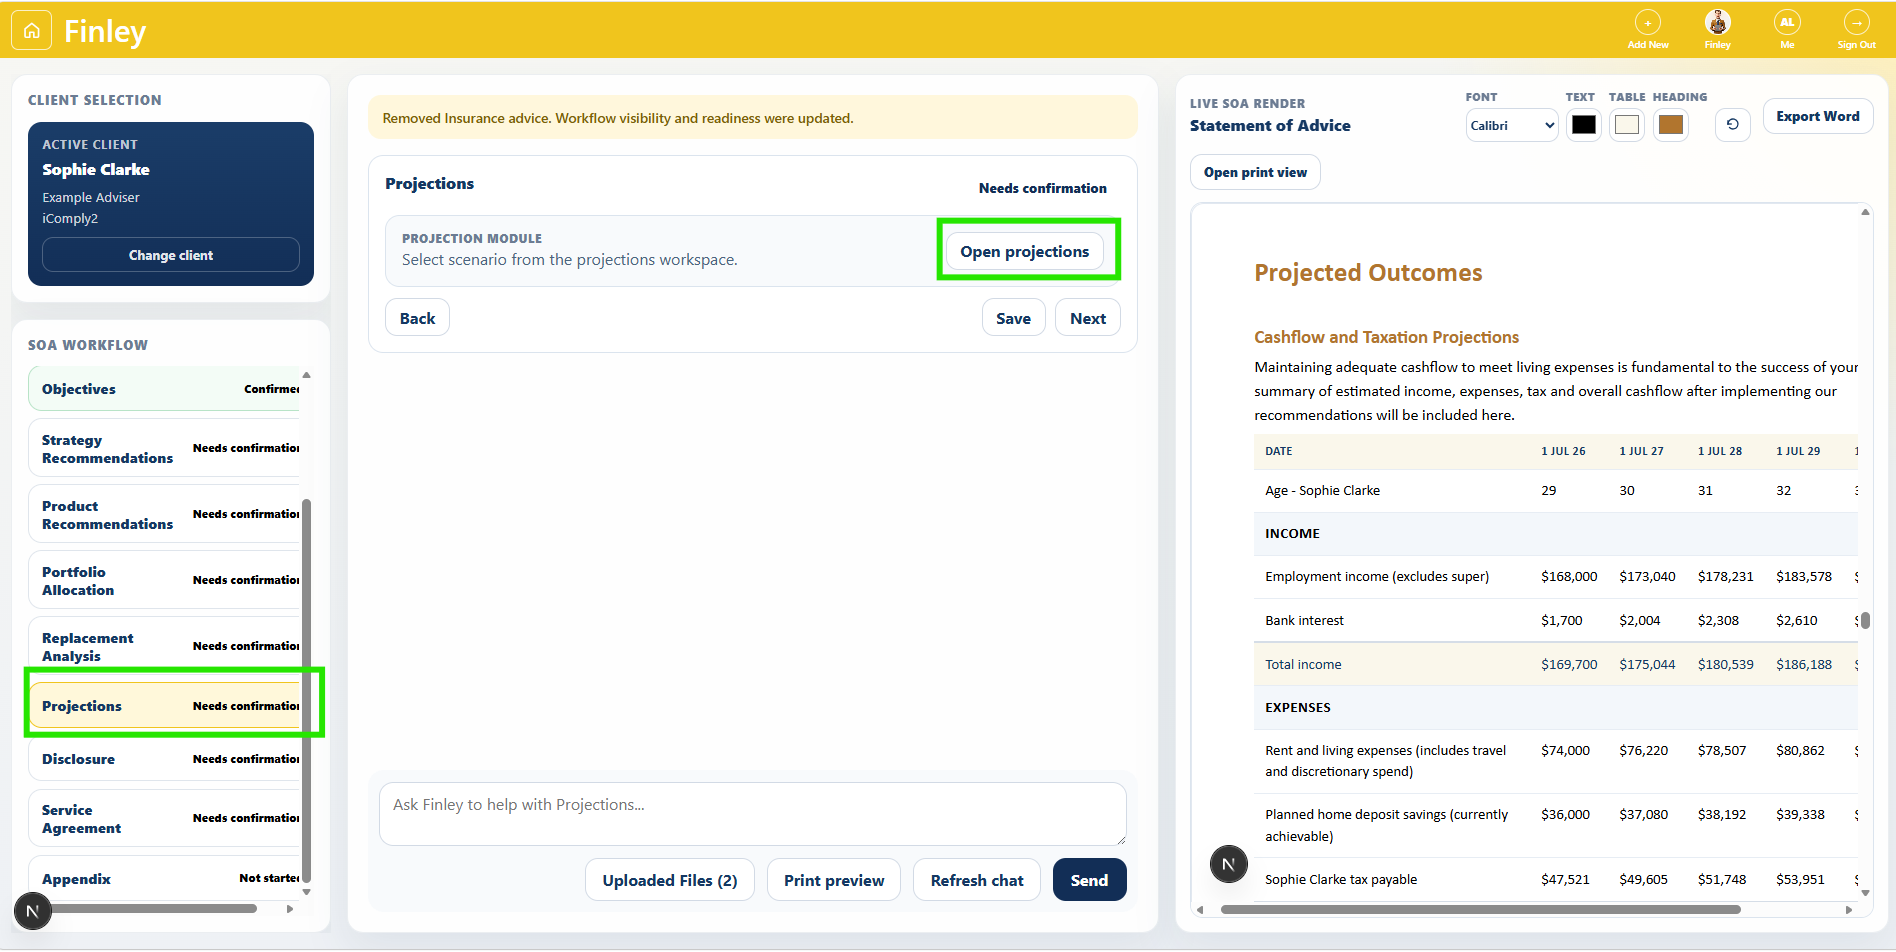Choose the brown heading color swatch
1896x952 pixels.
(1670, 125)
